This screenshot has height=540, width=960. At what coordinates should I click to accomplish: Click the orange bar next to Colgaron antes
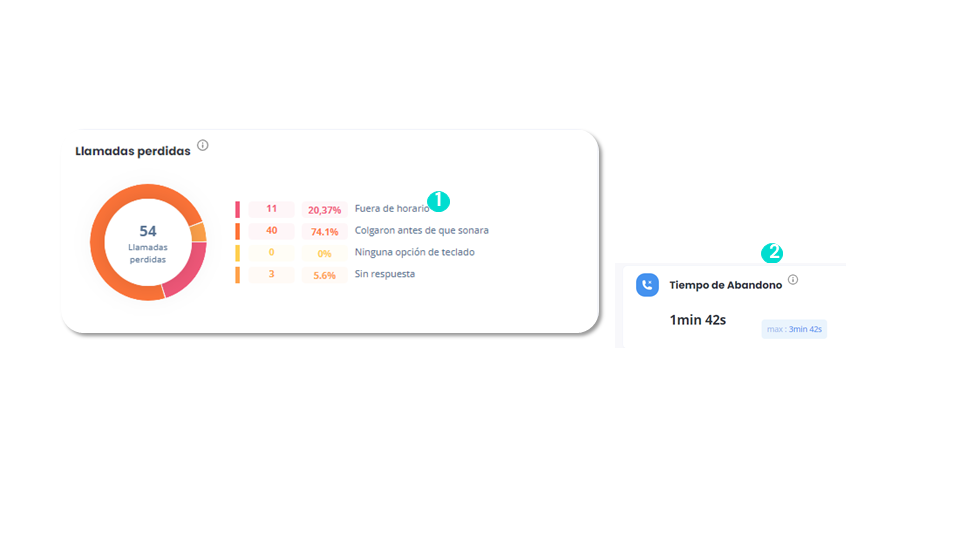click(238, 231)
